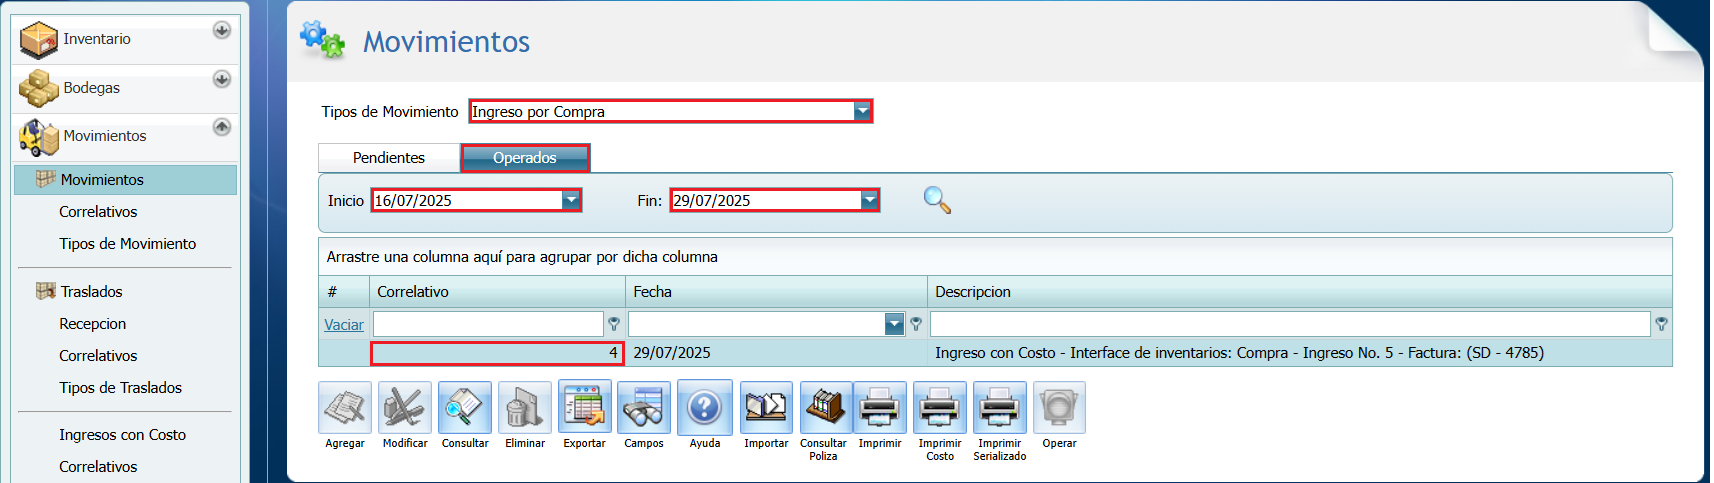Focus the Fecha filter input field
This screenshot has width=1714, height=483.
(x=757, y=324)
